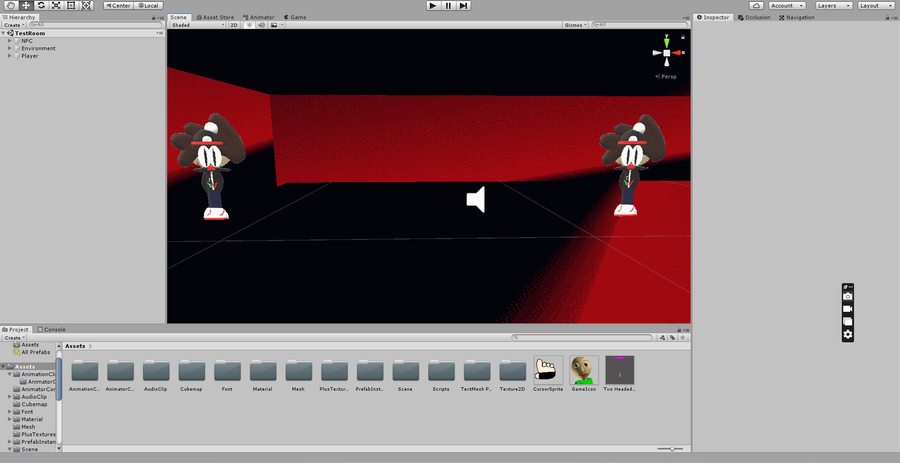
Task: Toggle scene audio speaker button
Action: tap(261, 25)
